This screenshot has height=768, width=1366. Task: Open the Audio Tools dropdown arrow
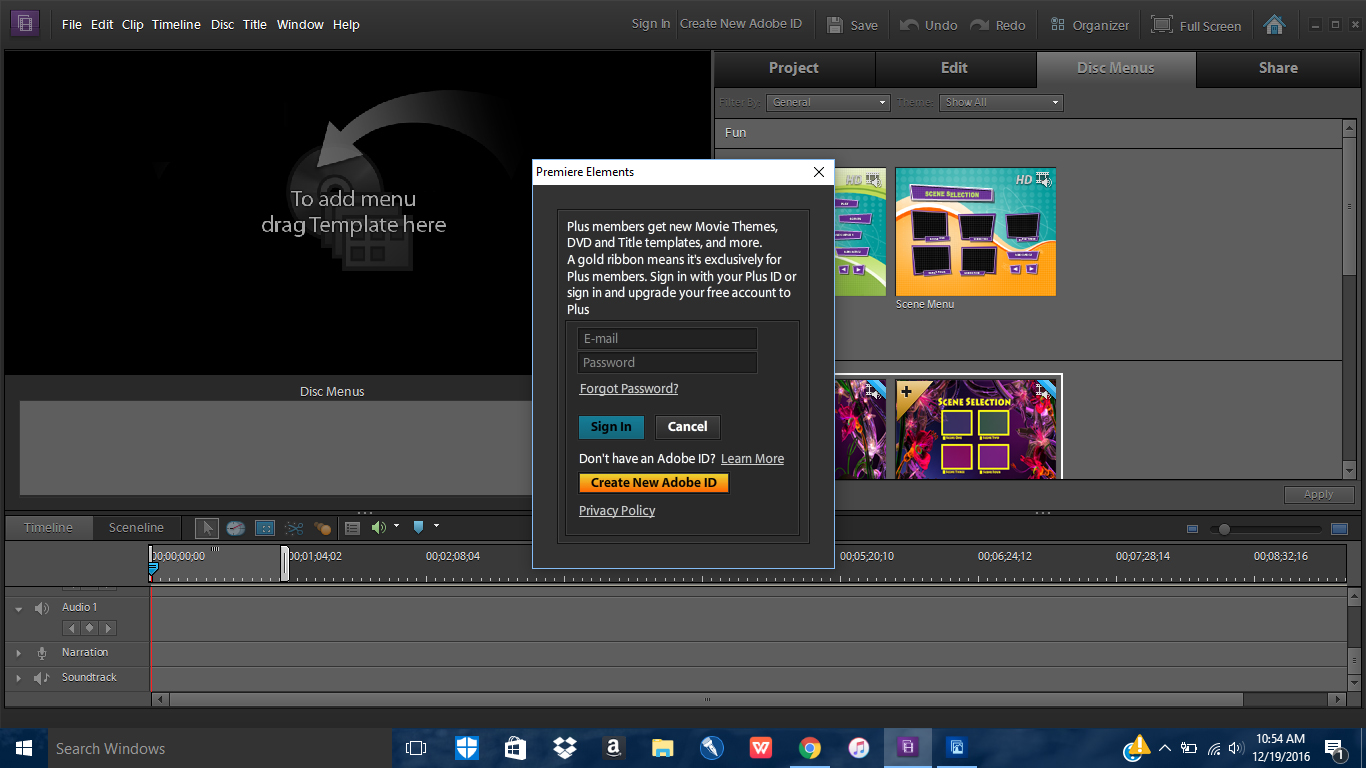(396, 526)
